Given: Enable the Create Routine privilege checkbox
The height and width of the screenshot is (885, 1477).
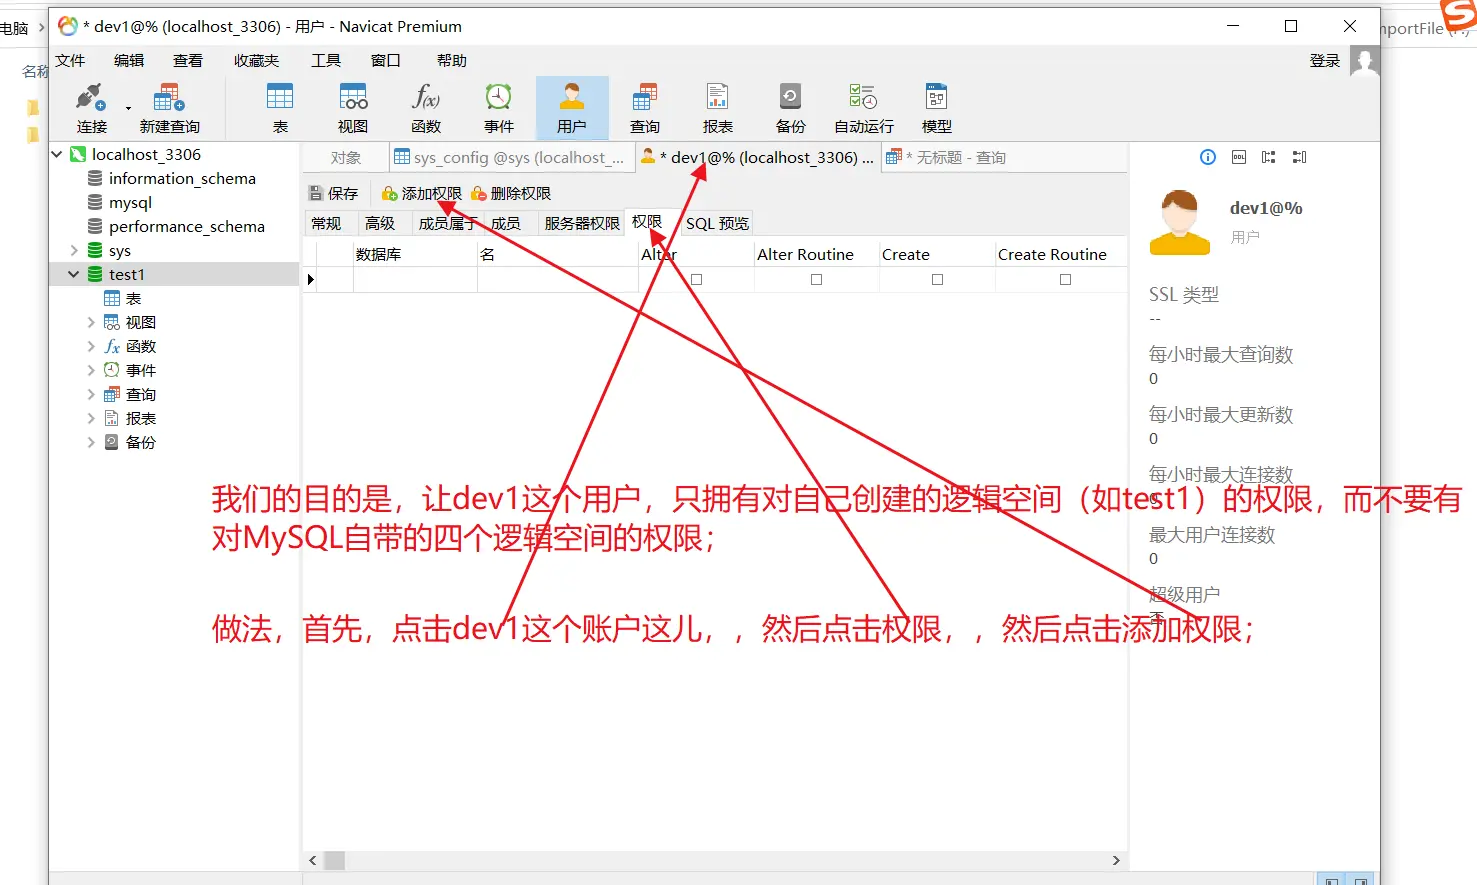Looking at the screenshot, I should click(x=1066, y=280).
